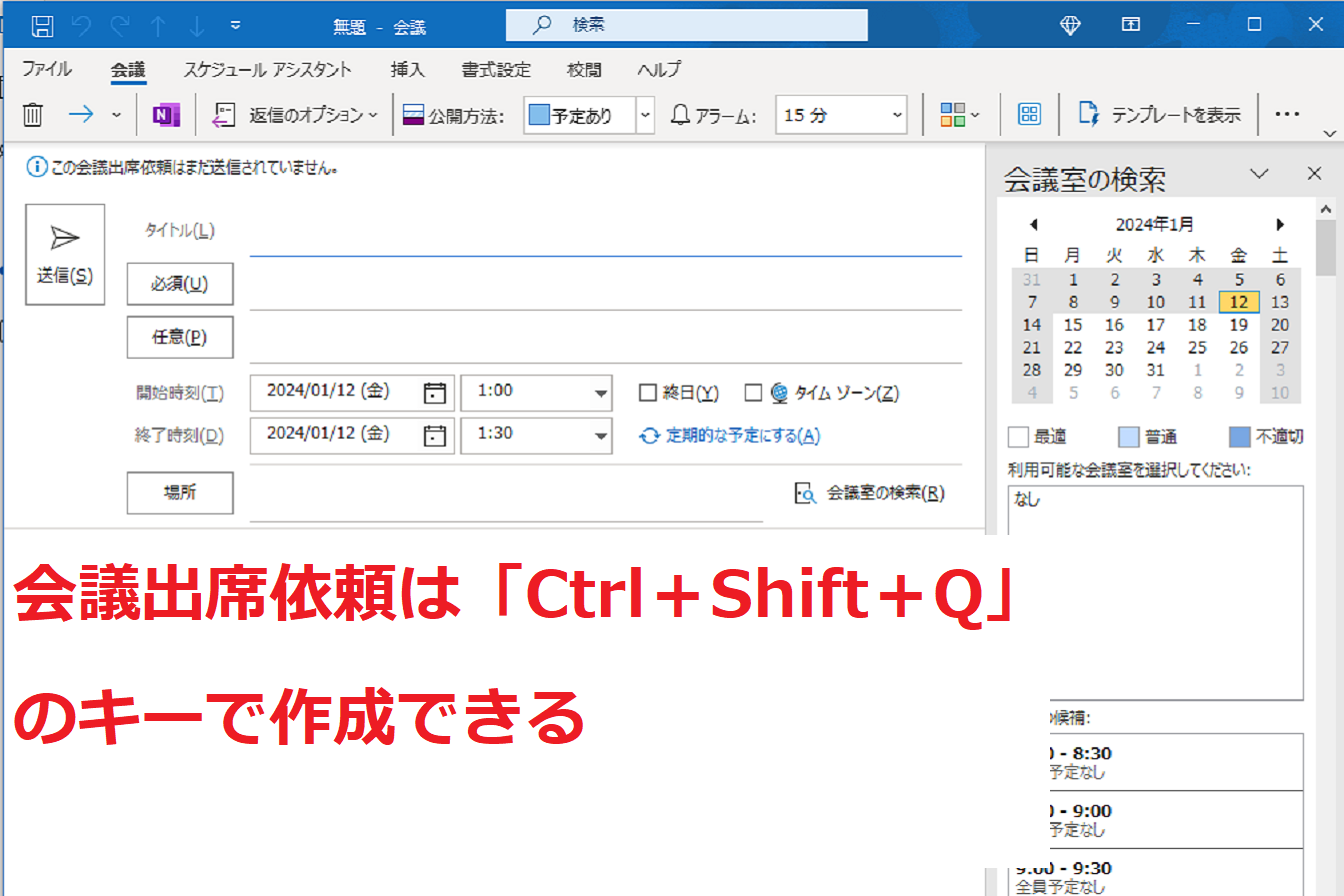Open the 挿入 ribbon tab
This screenshot has height=896, width=1344.
[407, 69]
